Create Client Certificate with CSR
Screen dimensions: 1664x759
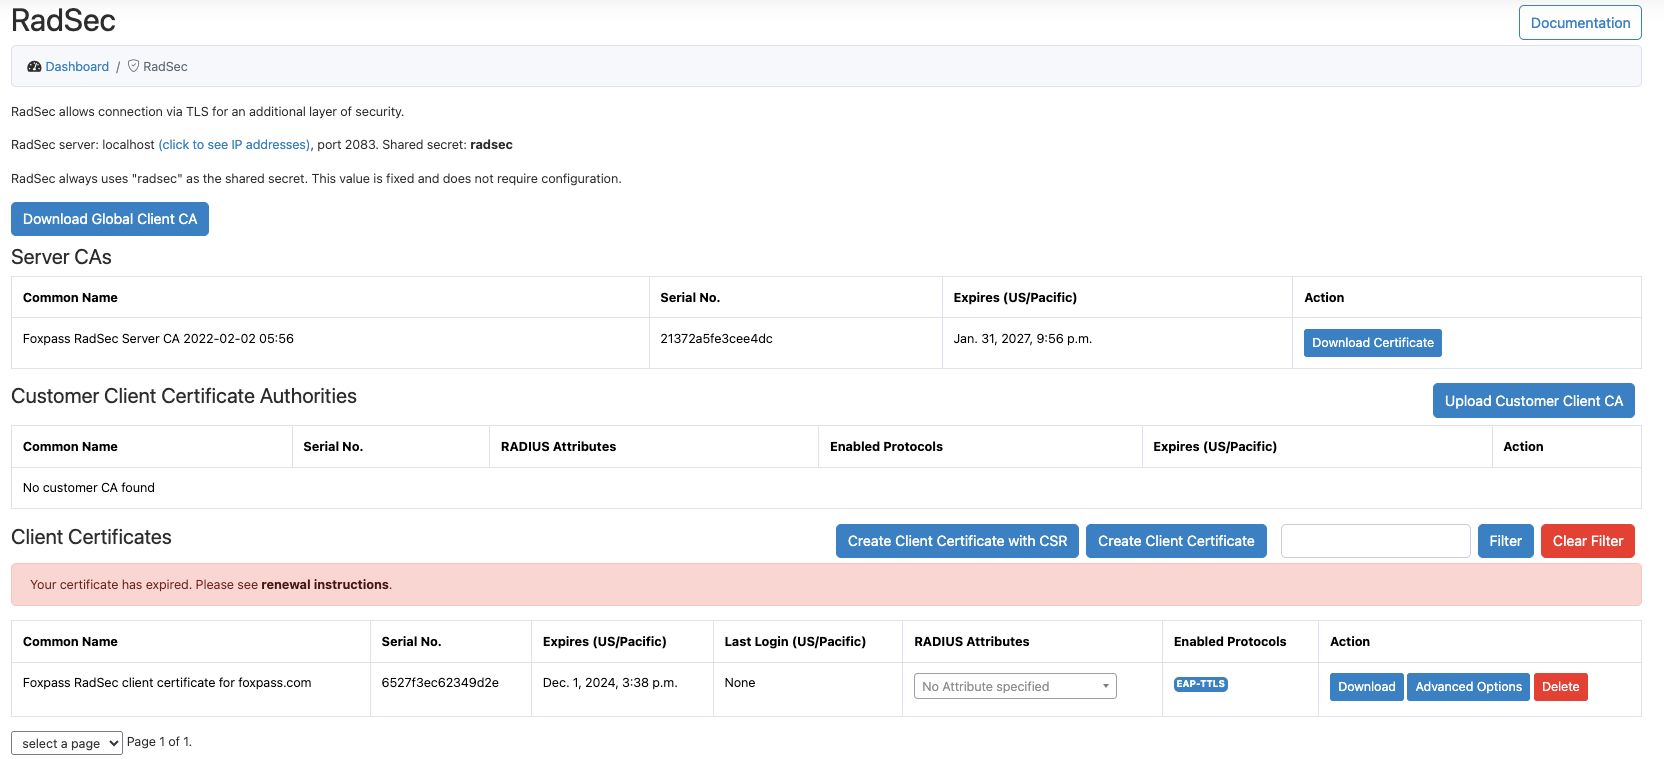tap(957, 541)
